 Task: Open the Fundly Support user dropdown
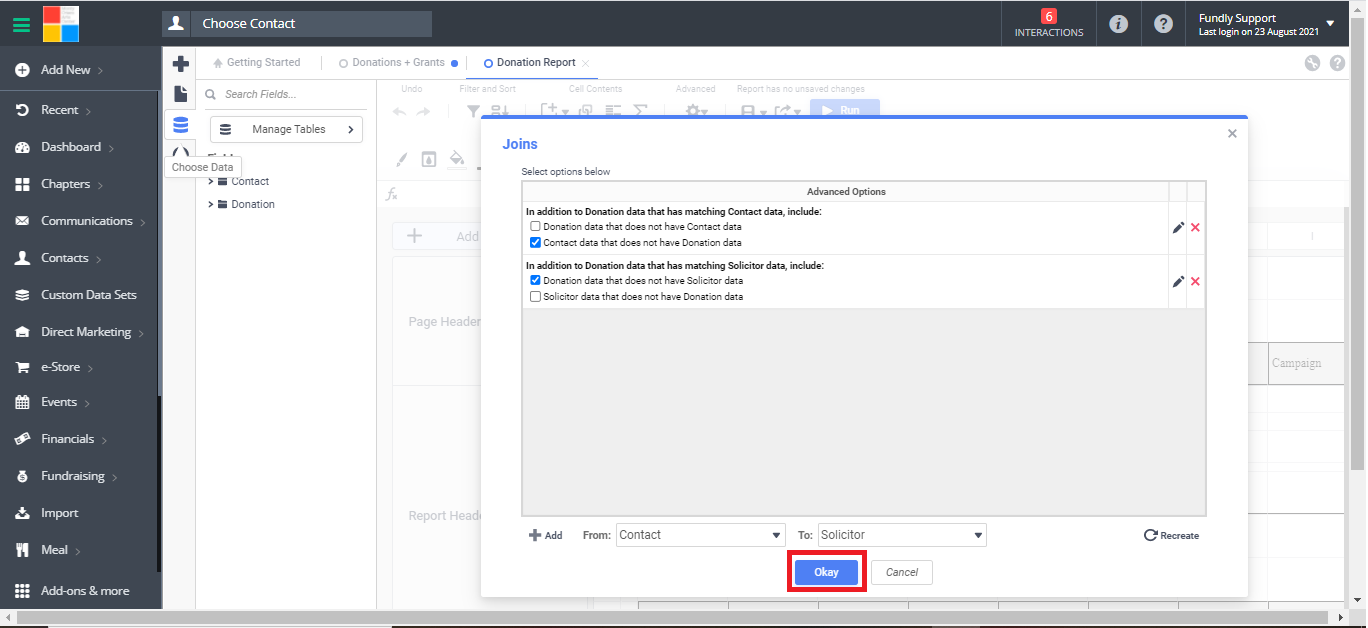(x=1266, y=24)
